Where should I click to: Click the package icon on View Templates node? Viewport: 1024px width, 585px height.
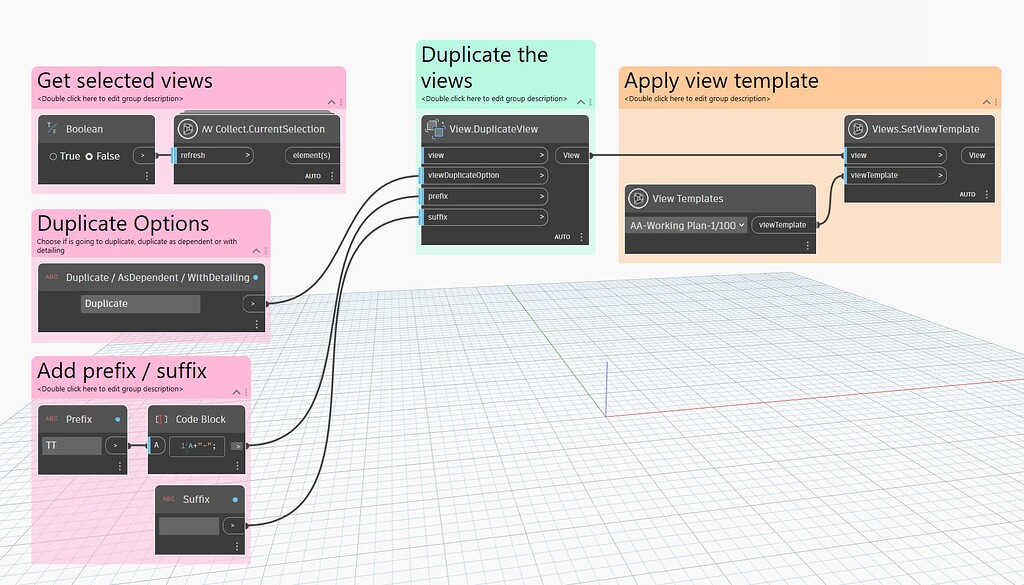click(638, 198)
